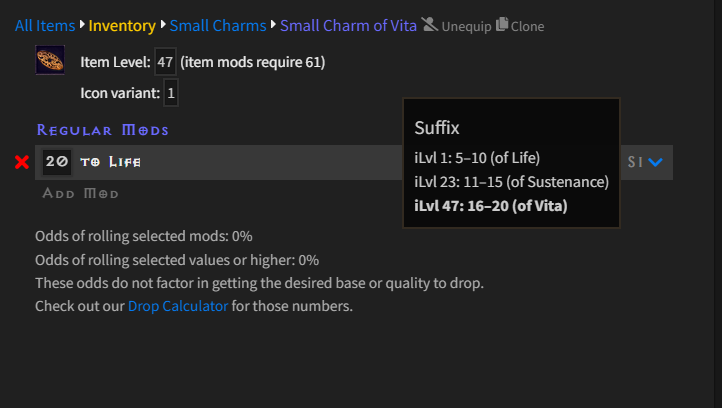This screenshot has width=722, height=408.
Task: Click the Clone text label
Action: coord(527,26)
